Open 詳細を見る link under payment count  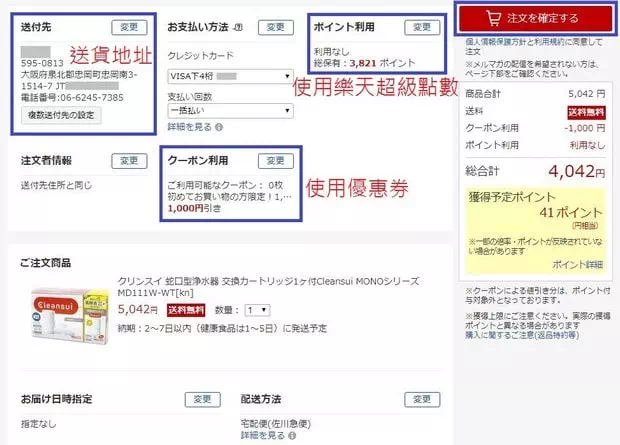pos(189,127)
